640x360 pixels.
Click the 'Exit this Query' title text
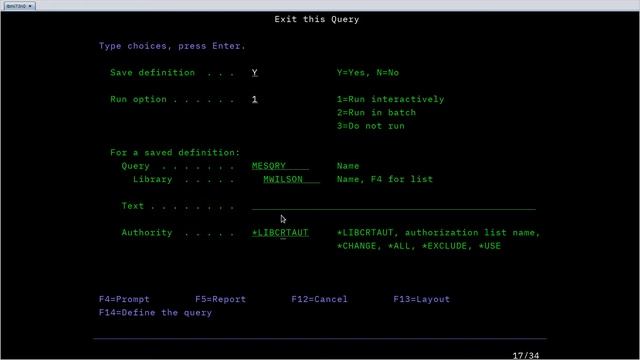(x=317, y=19)
